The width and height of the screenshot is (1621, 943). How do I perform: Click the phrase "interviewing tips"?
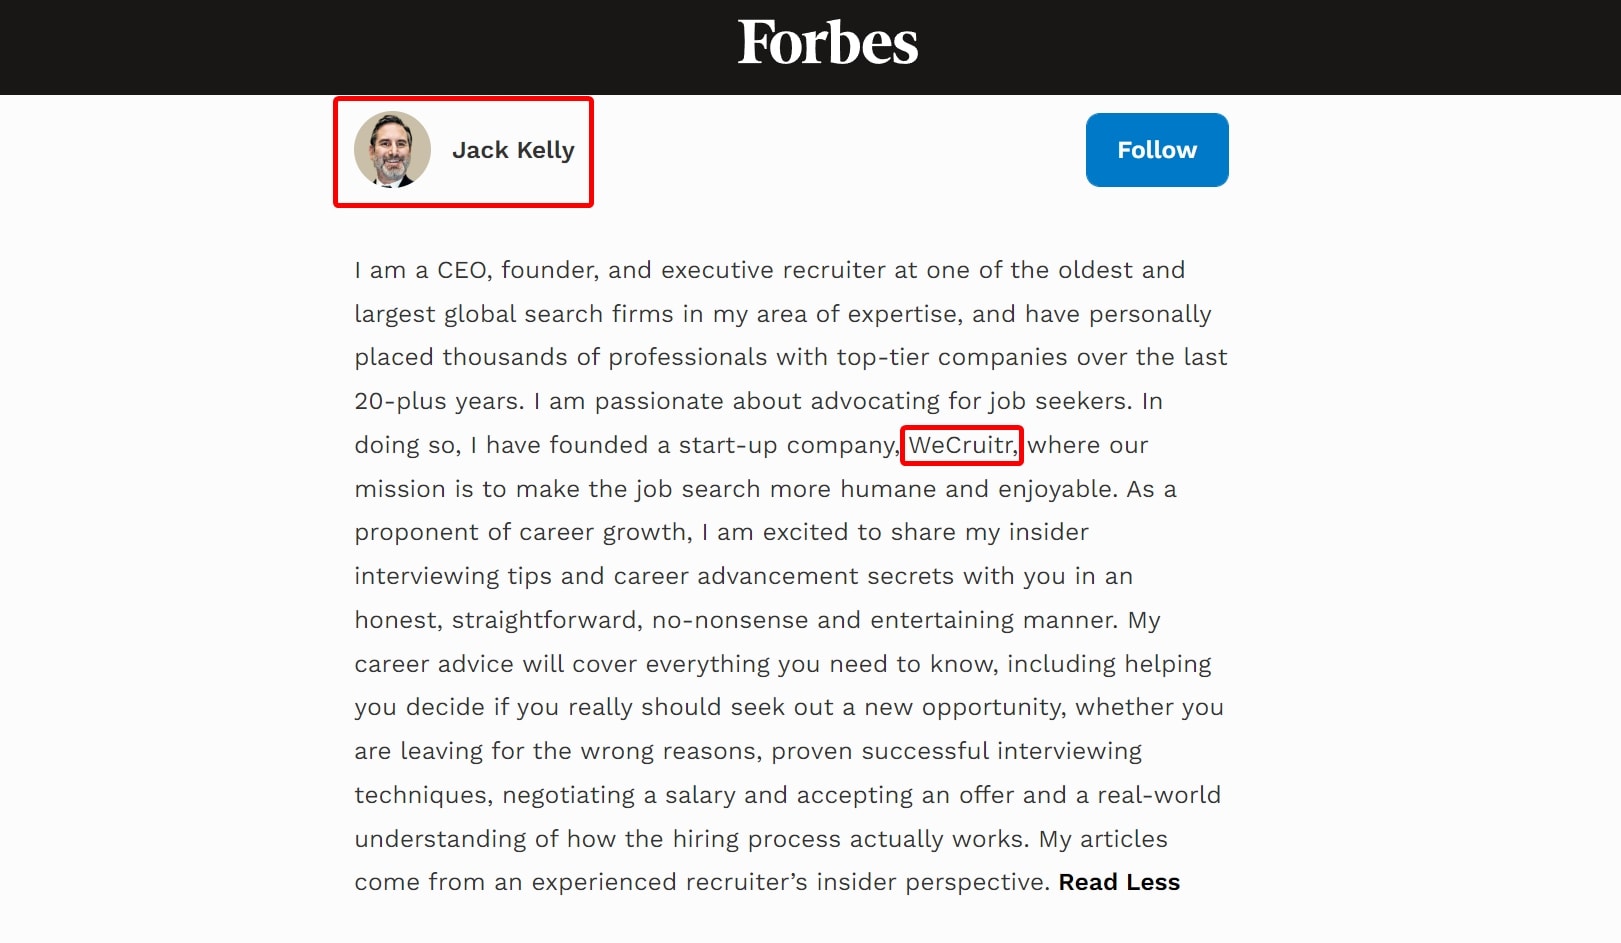tap(453, 576)
